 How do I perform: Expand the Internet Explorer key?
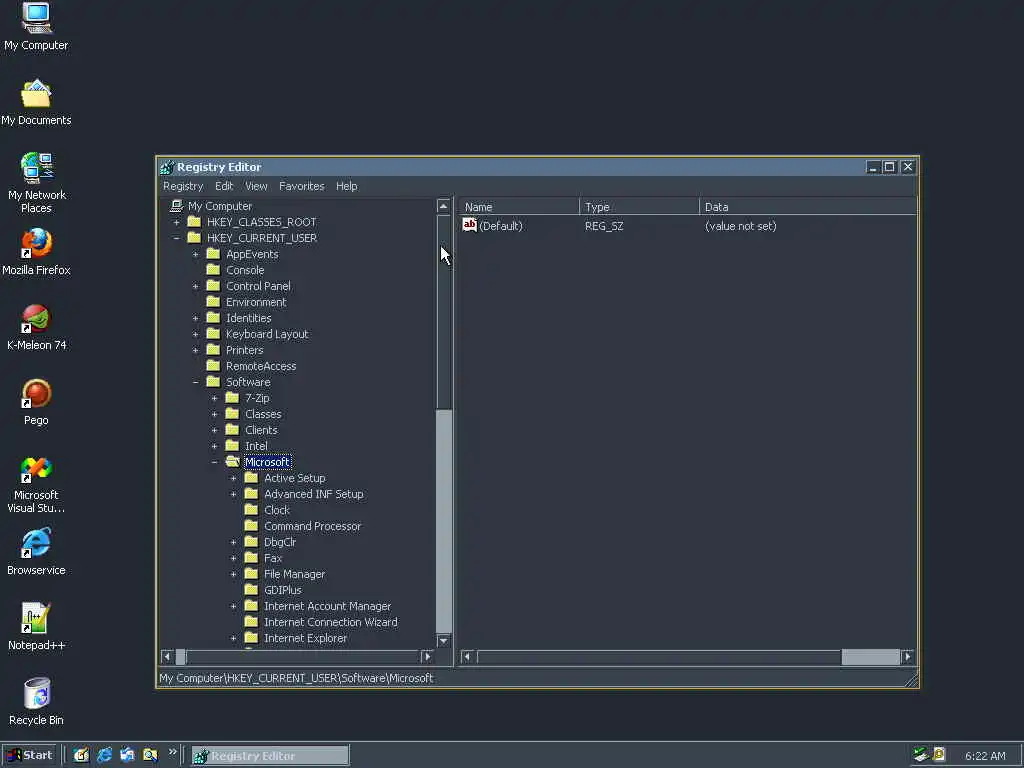[x=233, y=638]
